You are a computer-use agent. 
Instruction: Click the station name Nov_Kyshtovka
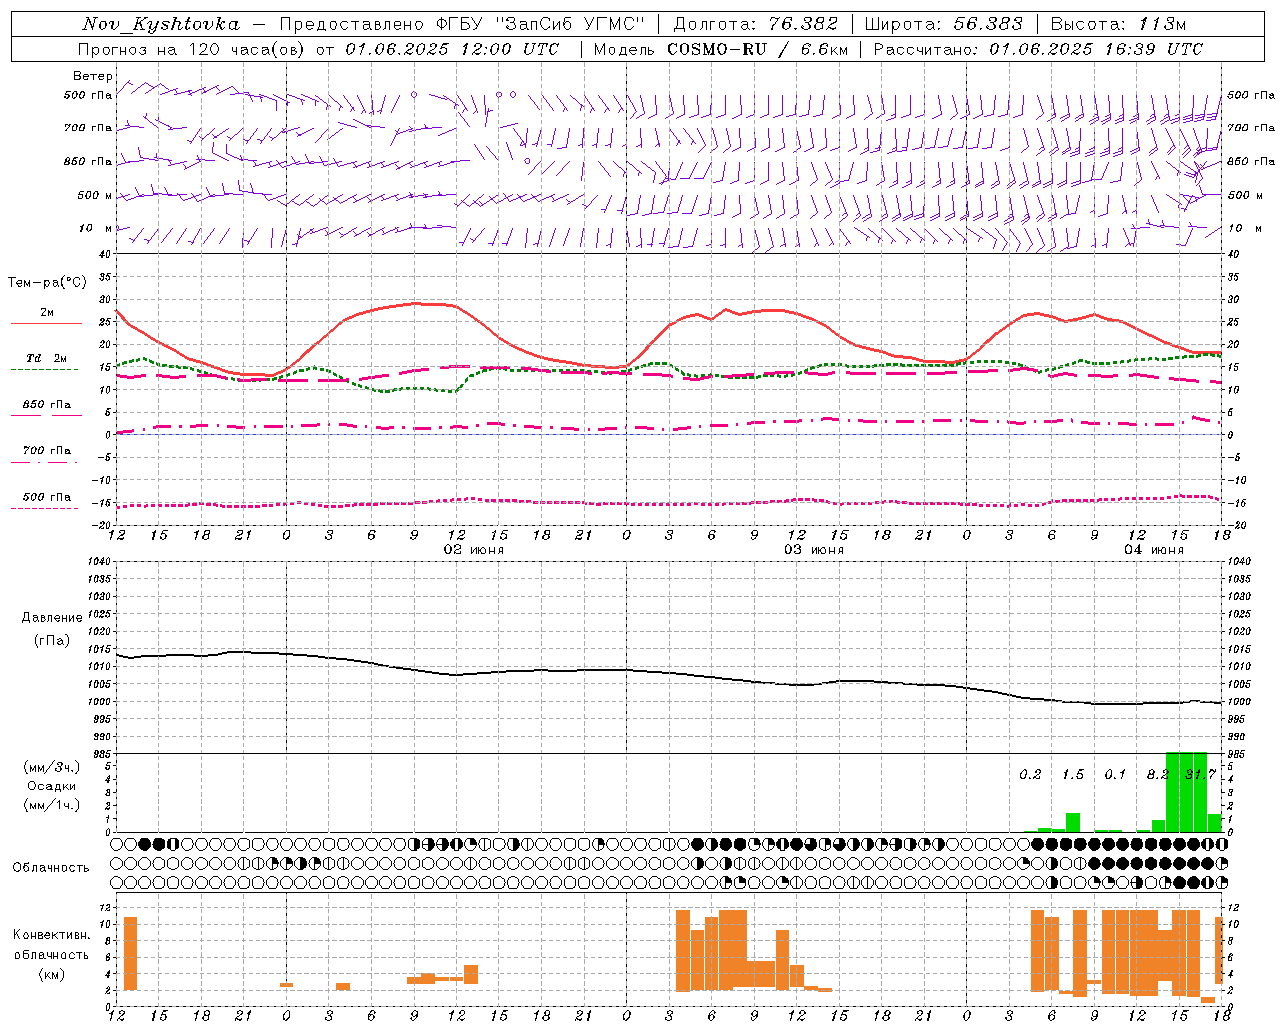161,24
